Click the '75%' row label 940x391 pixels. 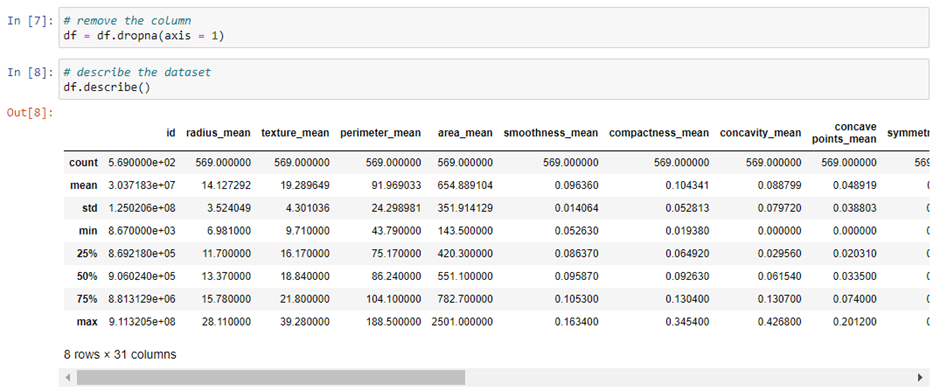[x=88, y=299]
